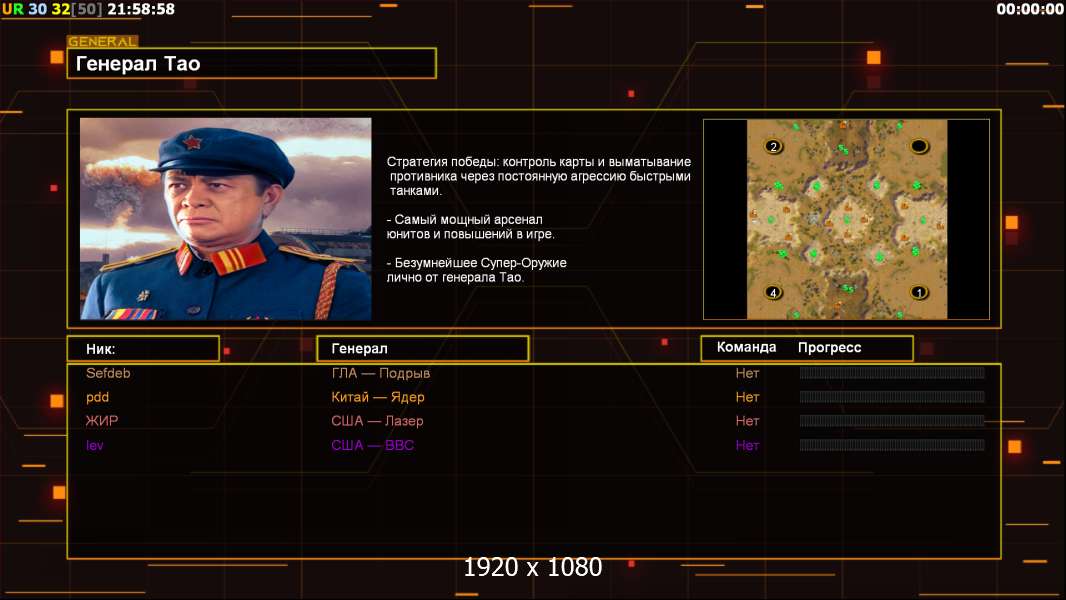1066x600 pixels.
Task: Click the Самый мощный арсенал bullet text
Action: coord(470,227)
